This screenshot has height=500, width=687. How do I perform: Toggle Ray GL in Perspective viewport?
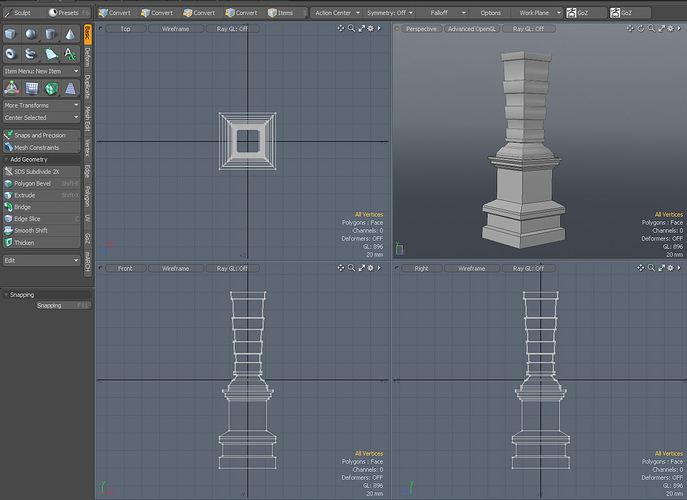pos(528,29)
